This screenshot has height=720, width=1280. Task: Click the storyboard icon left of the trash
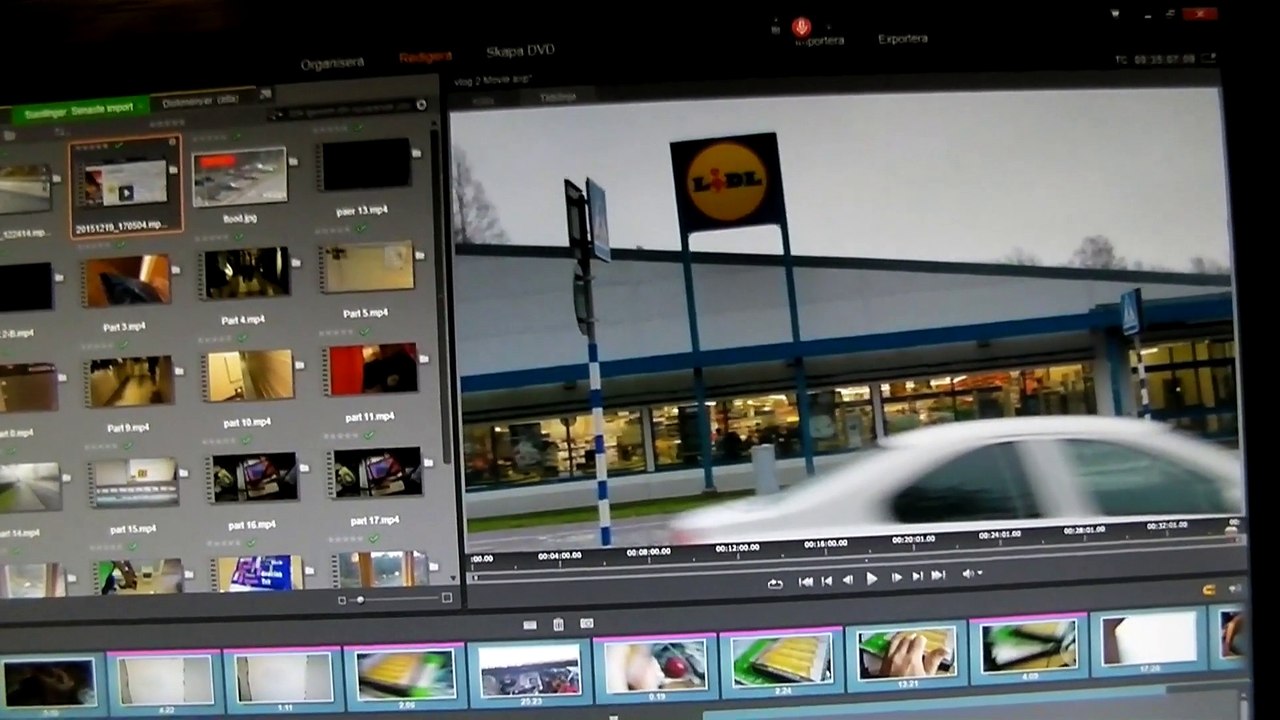[x=530, y=626]
